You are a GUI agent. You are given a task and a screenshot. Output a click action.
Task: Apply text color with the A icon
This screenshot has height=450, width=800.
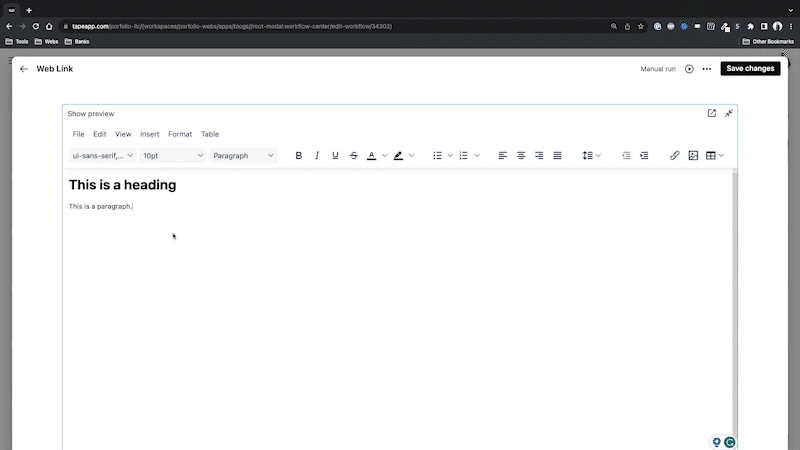pyautogui.click(x=371, y=156)
